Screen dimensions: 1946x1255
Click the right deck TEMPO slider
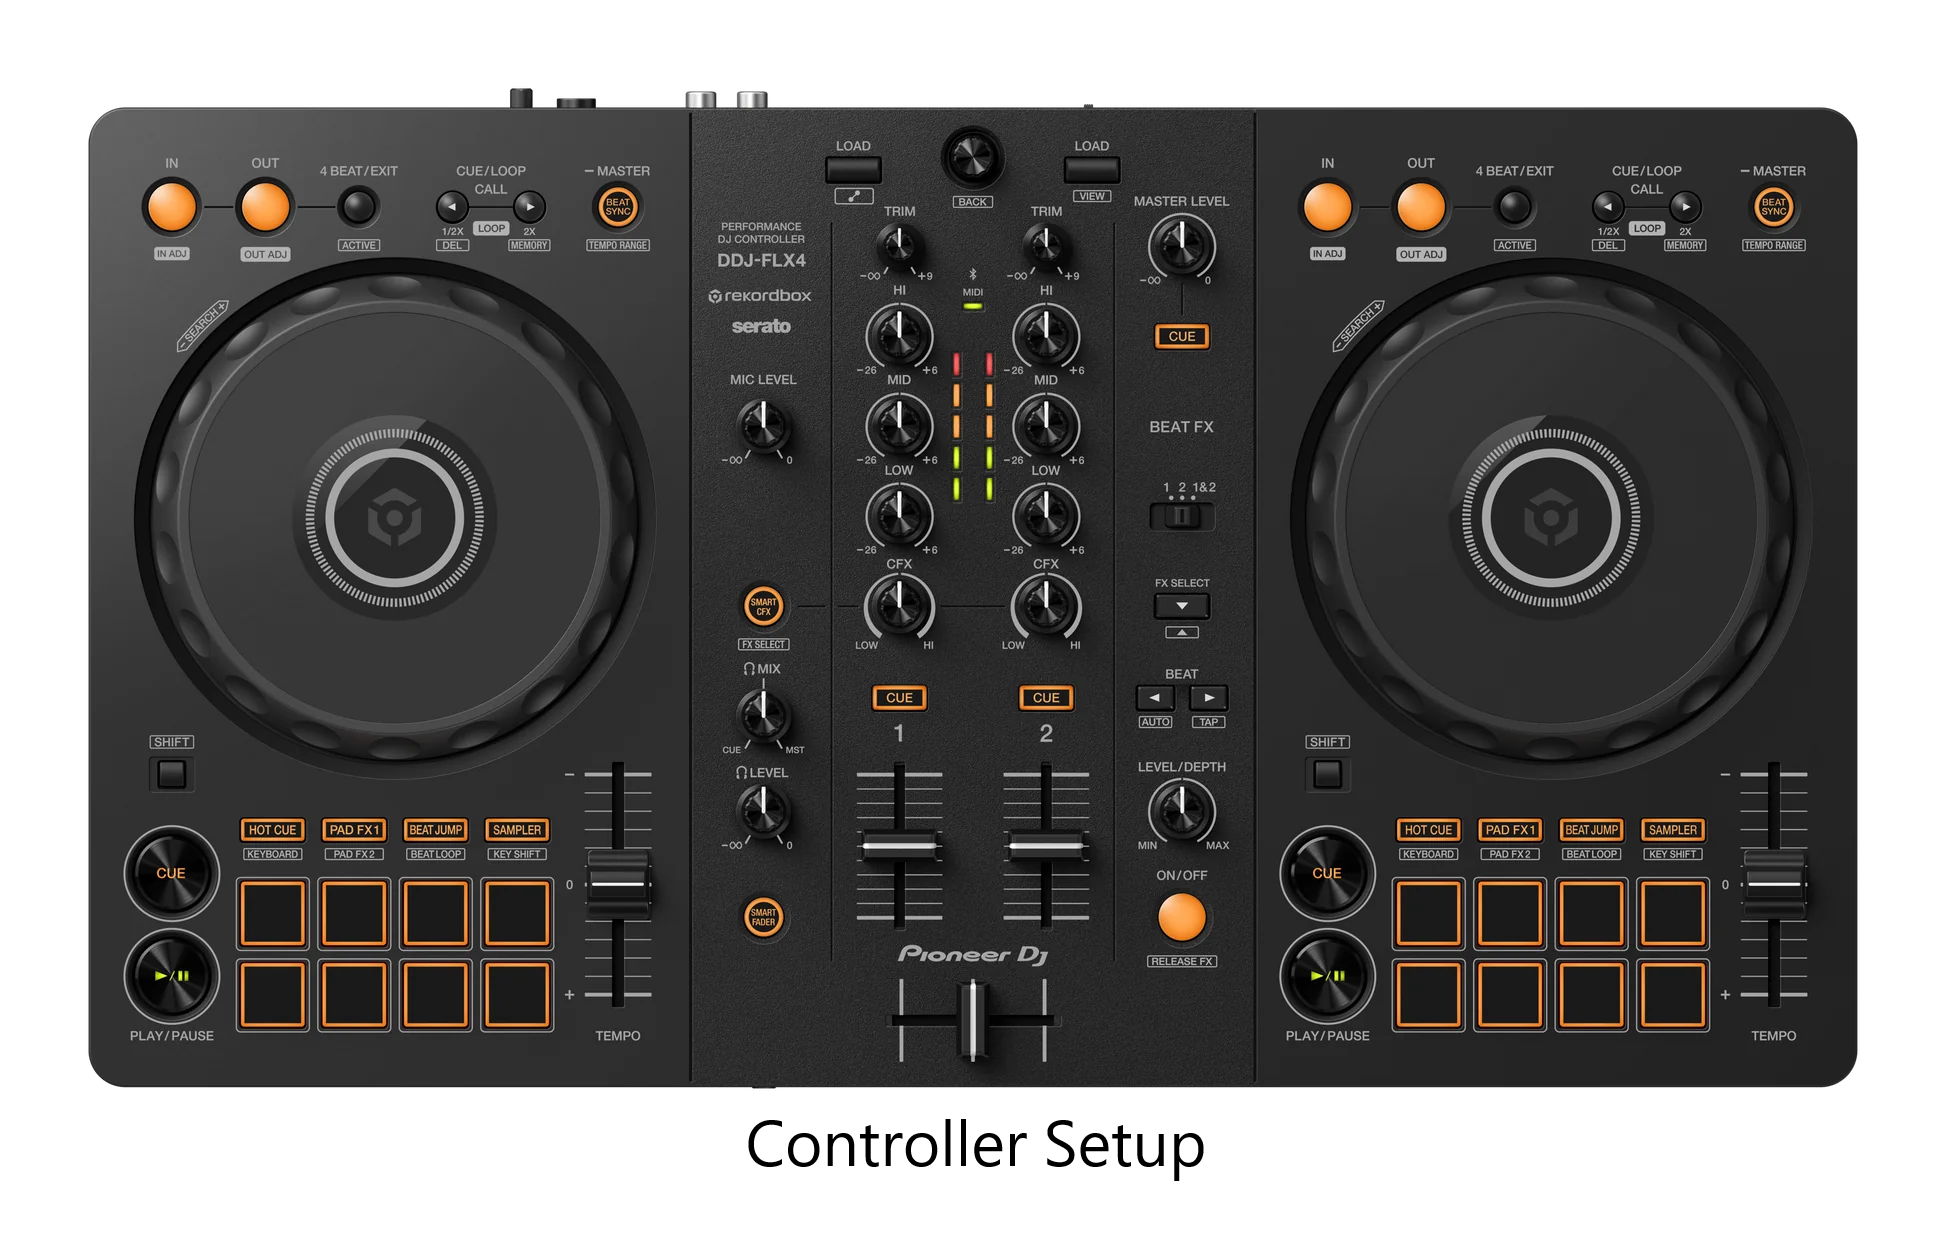[x=1773, y=884]
